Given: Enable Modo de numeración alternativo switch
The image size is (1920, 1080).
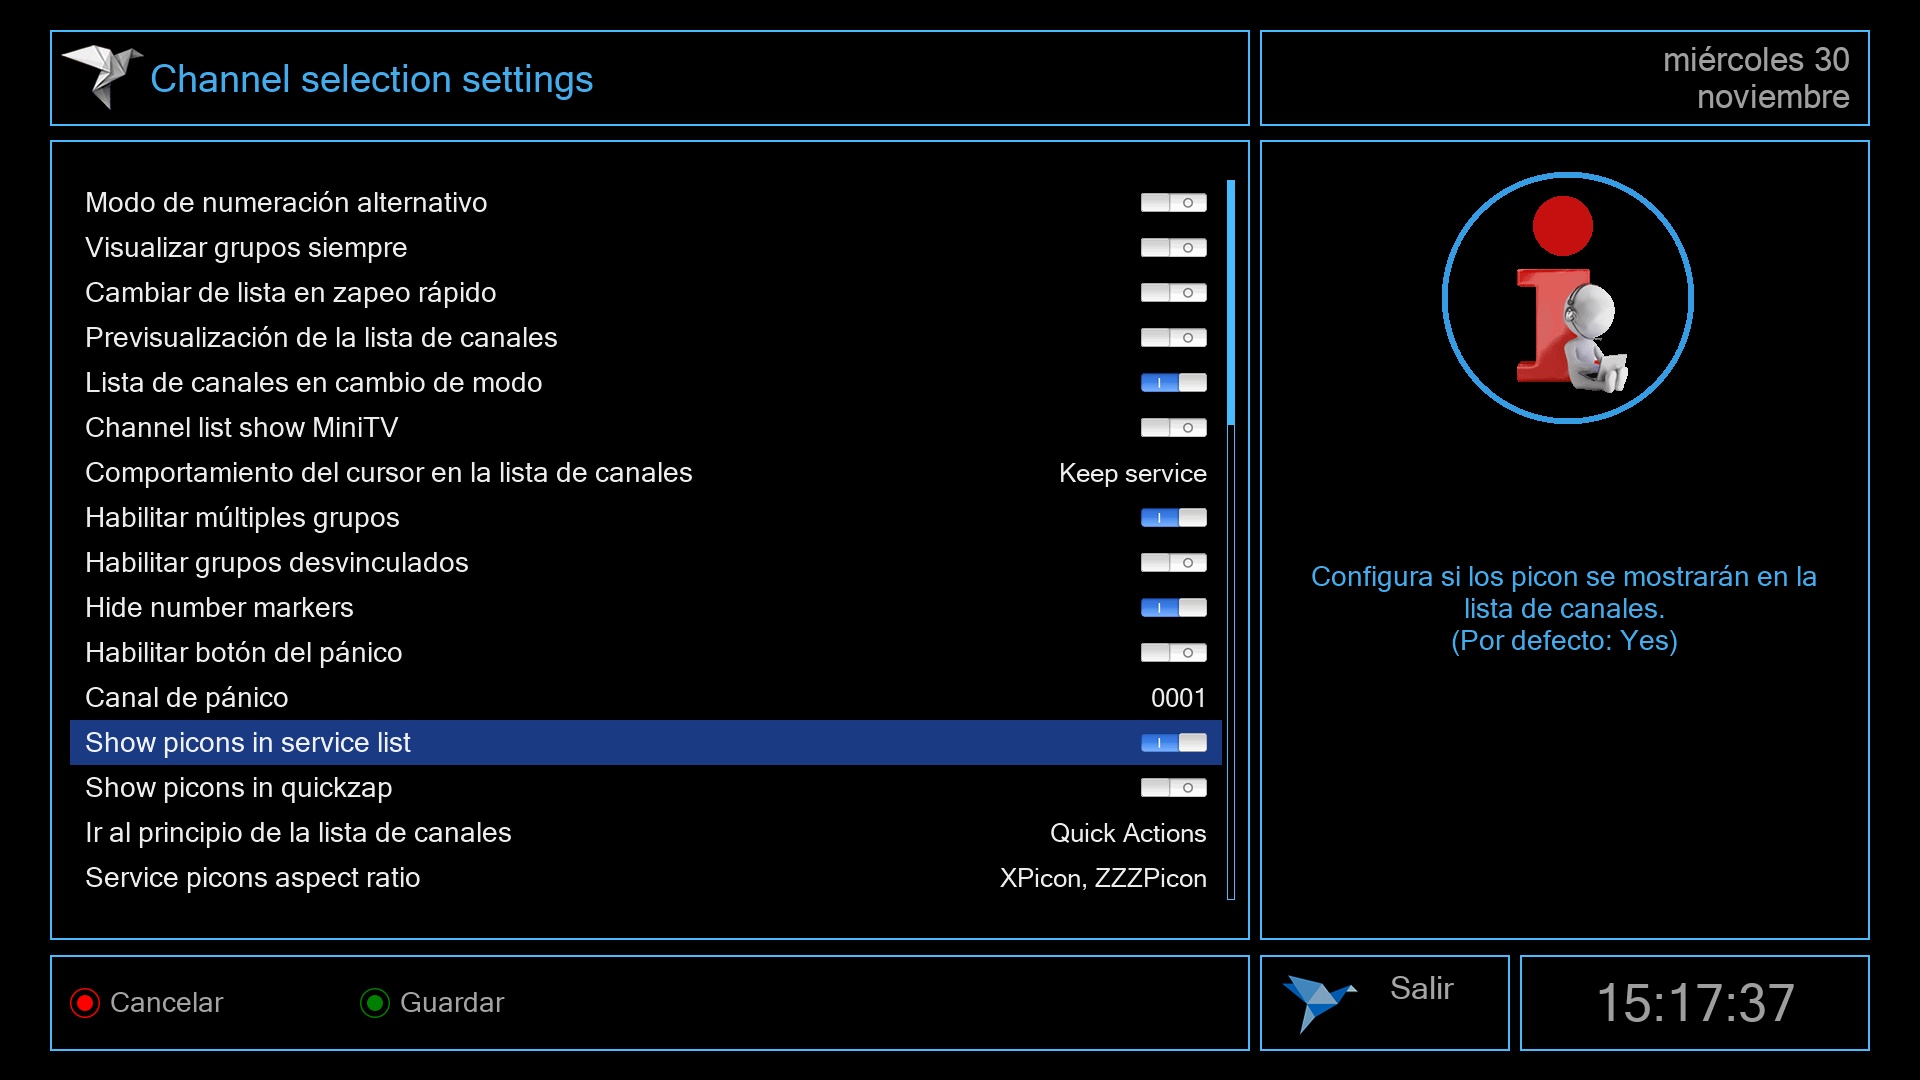Looking at the screenshot, I should 1173,203.
